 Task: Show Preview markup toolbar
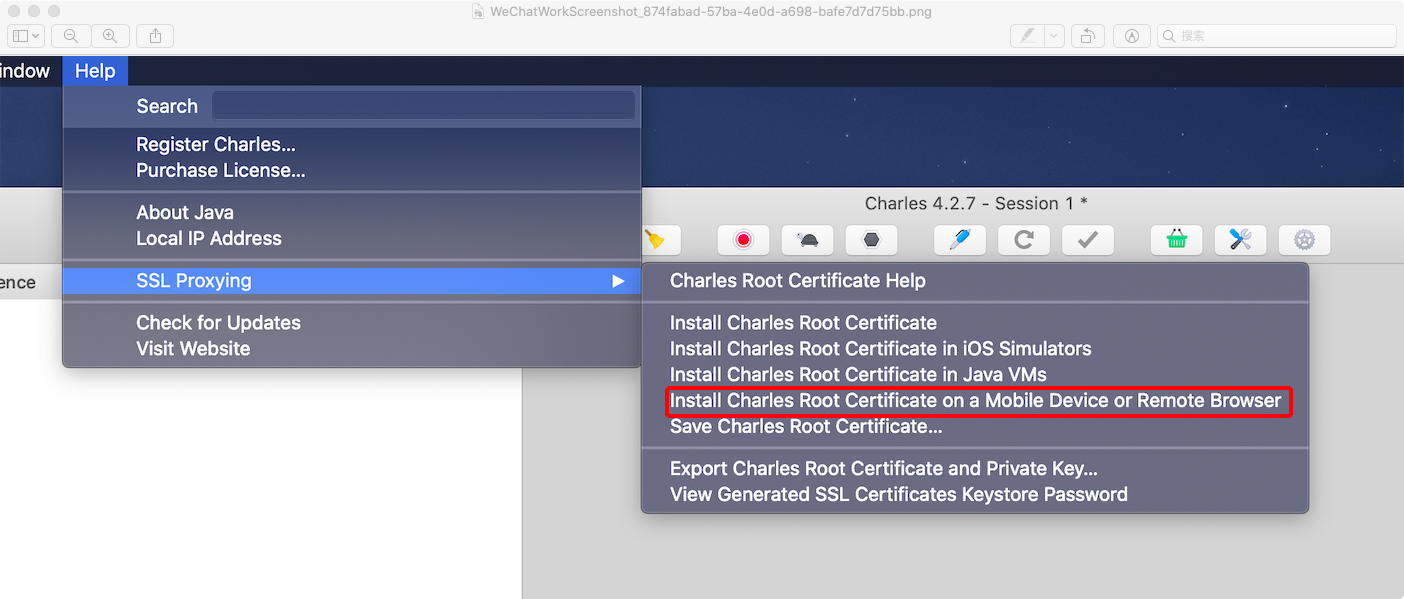click(1132, 35)
